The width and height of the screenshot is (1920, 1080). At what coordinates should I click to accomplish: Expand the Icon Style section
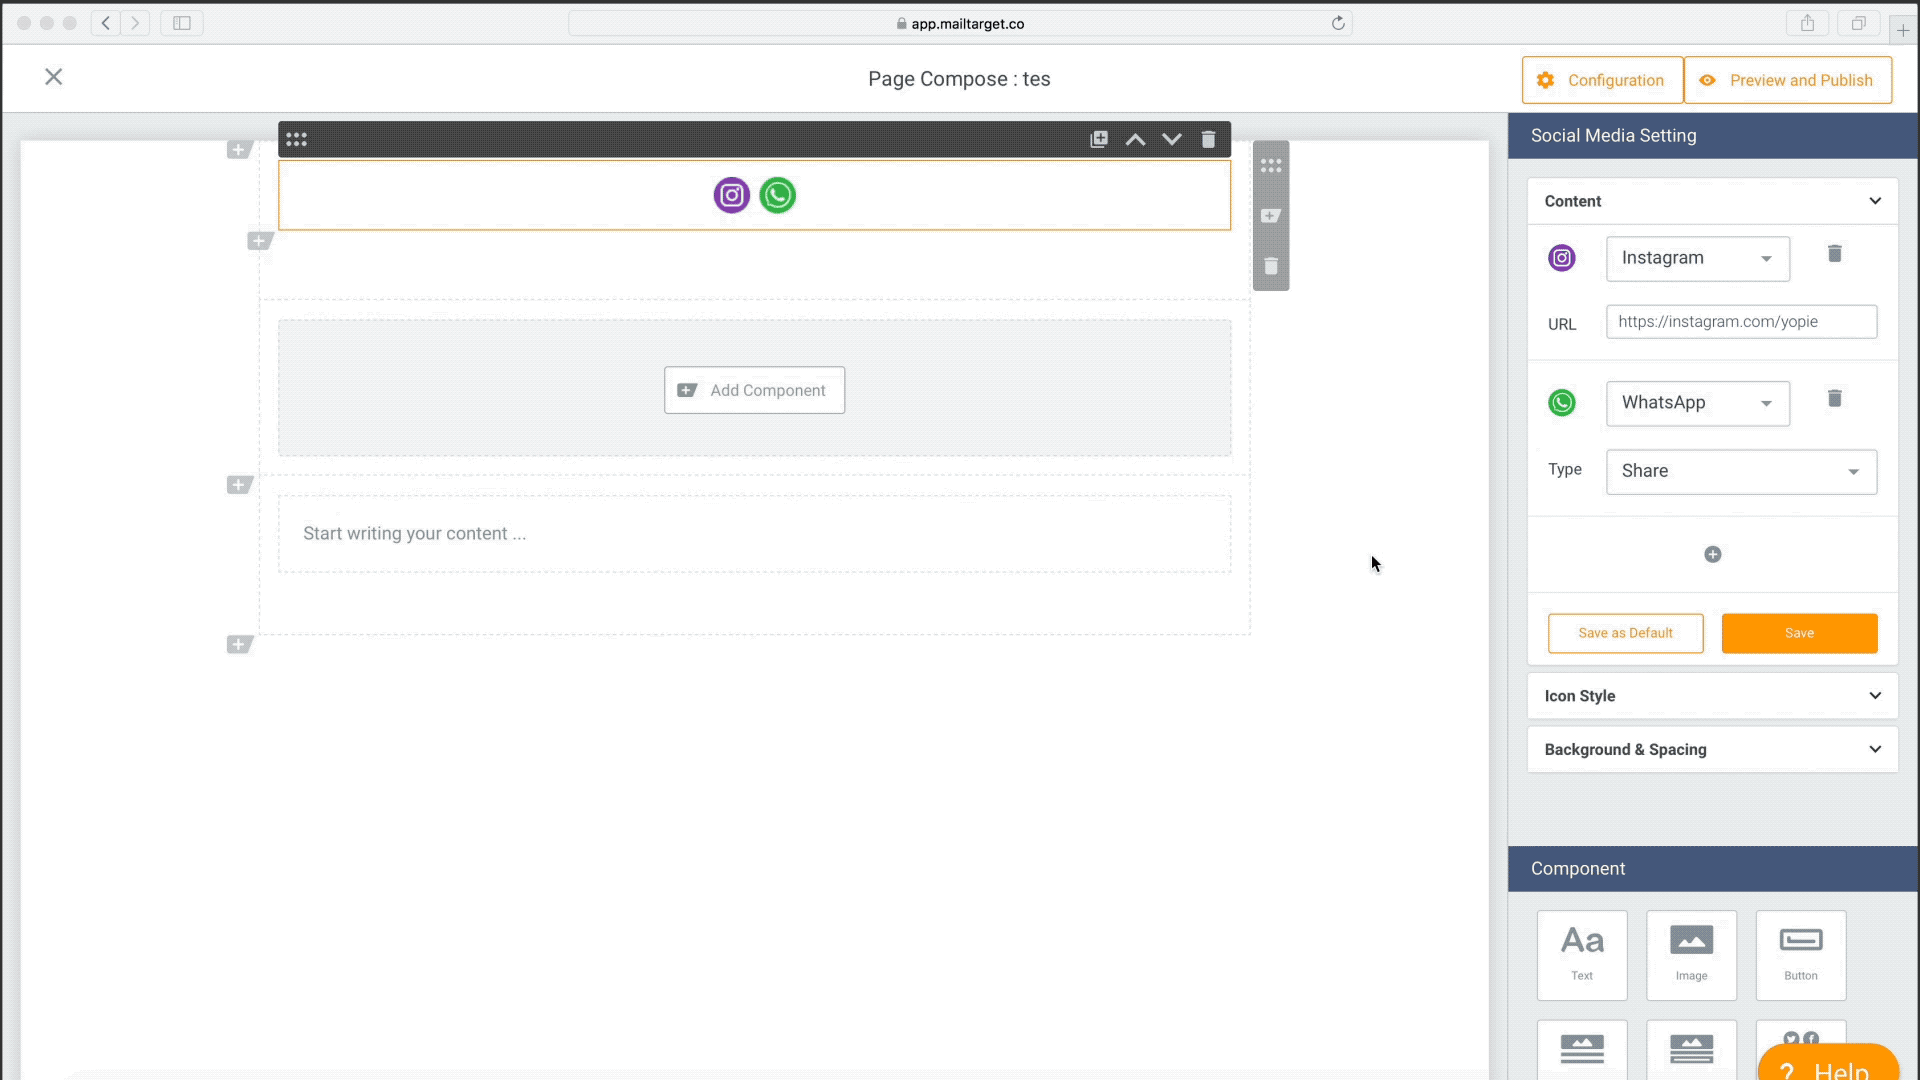pos(1711,696)
